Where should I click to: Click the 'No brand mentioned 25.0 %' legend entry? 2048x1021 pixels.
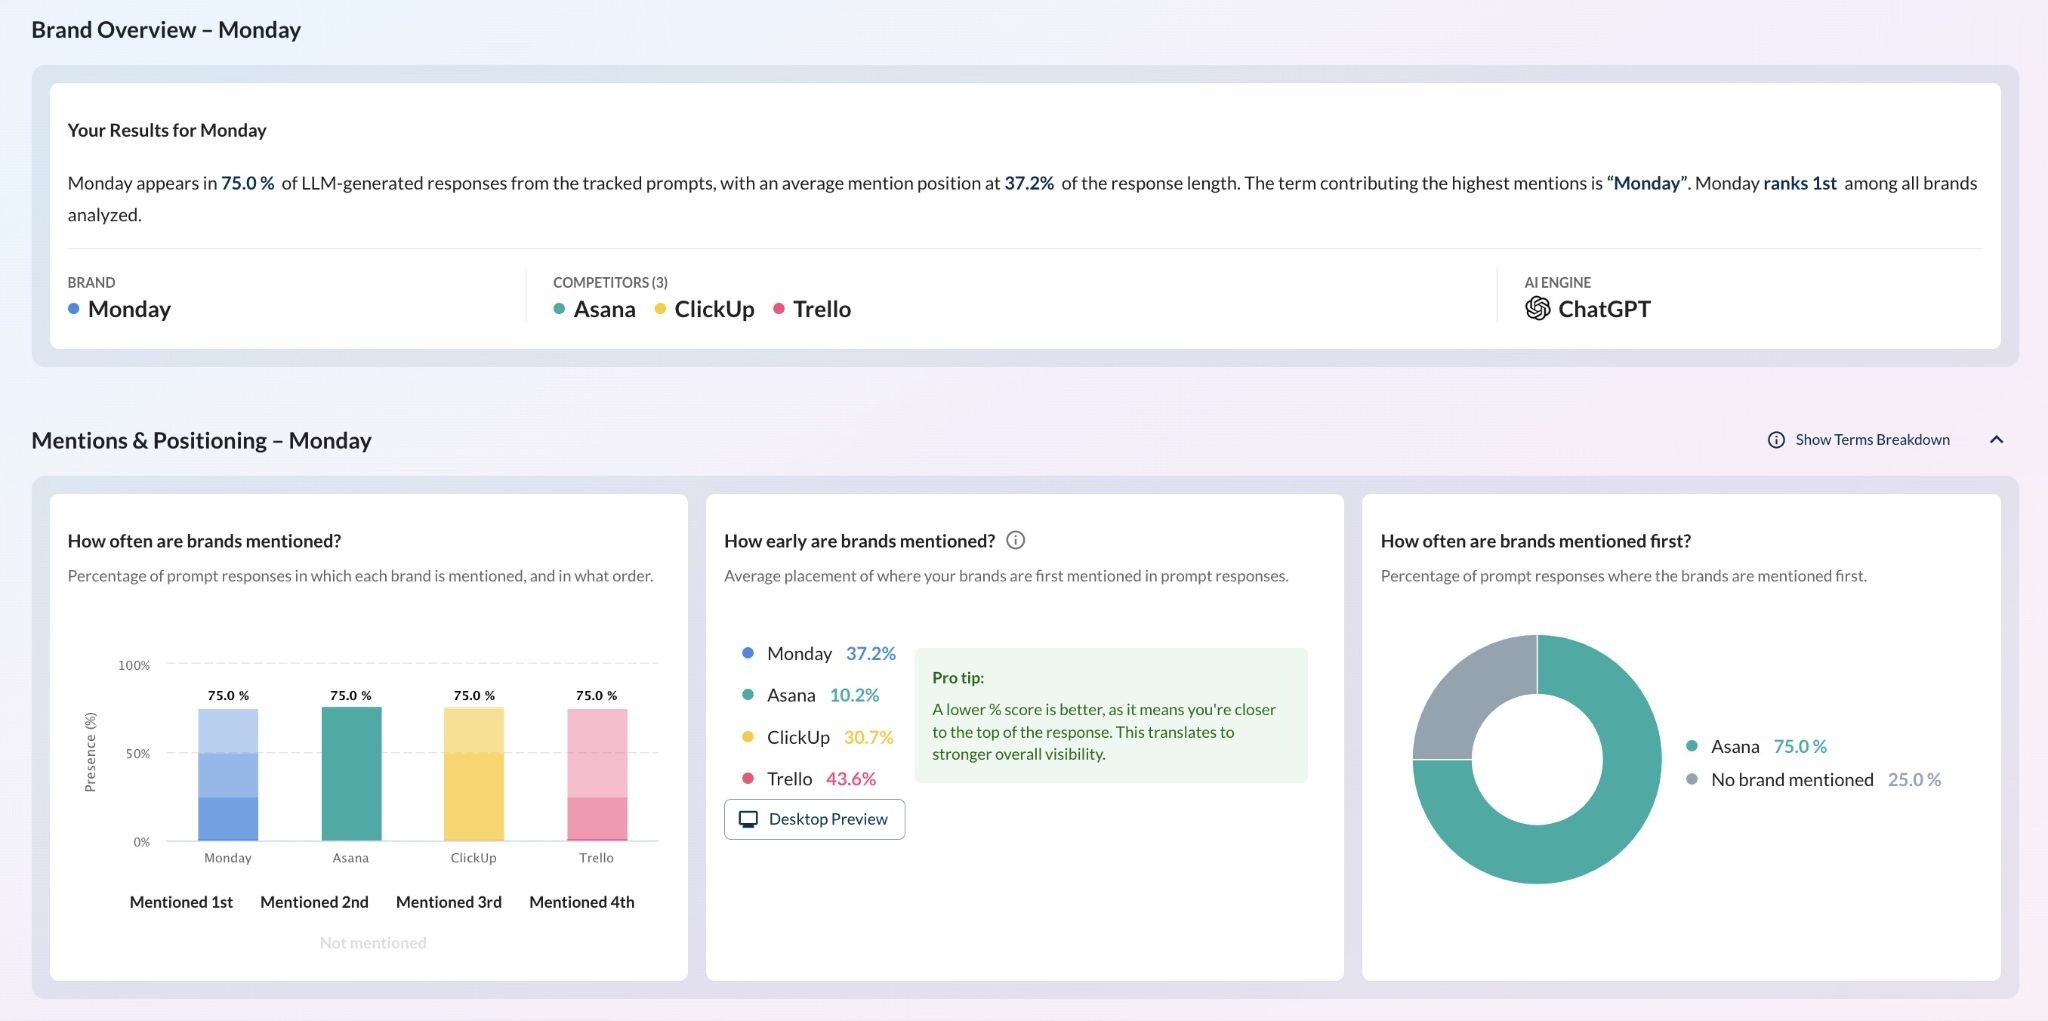[1813, 779]
